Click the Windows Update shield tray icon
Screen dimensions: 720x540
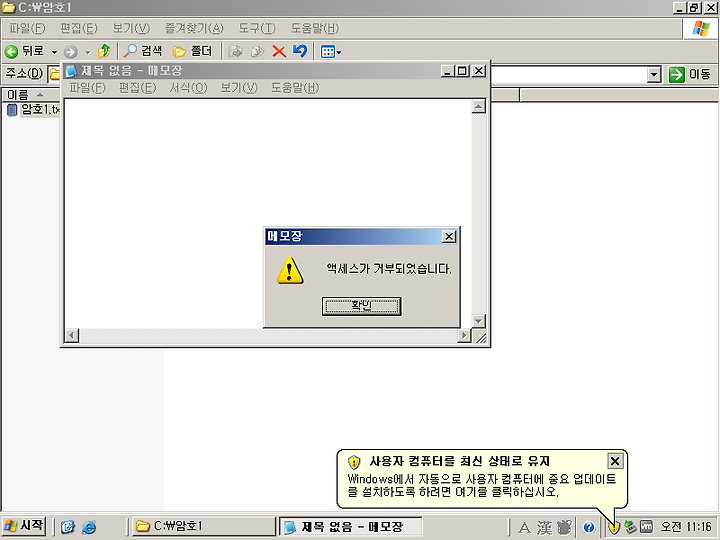point(614,528)
